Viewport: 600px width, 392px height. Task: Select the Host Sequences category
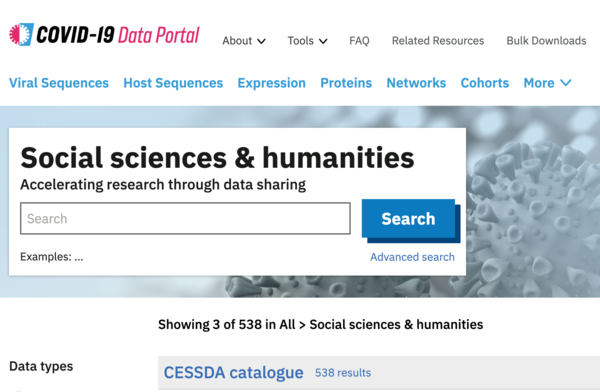pyautogui.click(x=173, y=83)
